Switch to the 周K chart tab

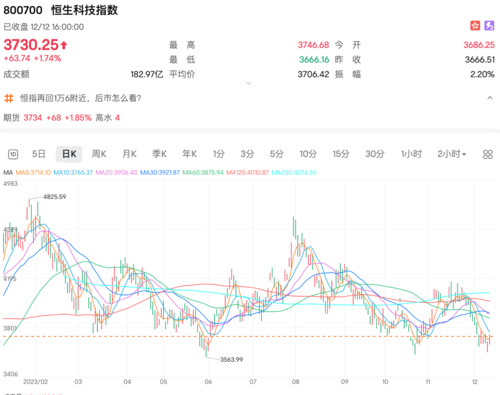[x=99, y=154]
